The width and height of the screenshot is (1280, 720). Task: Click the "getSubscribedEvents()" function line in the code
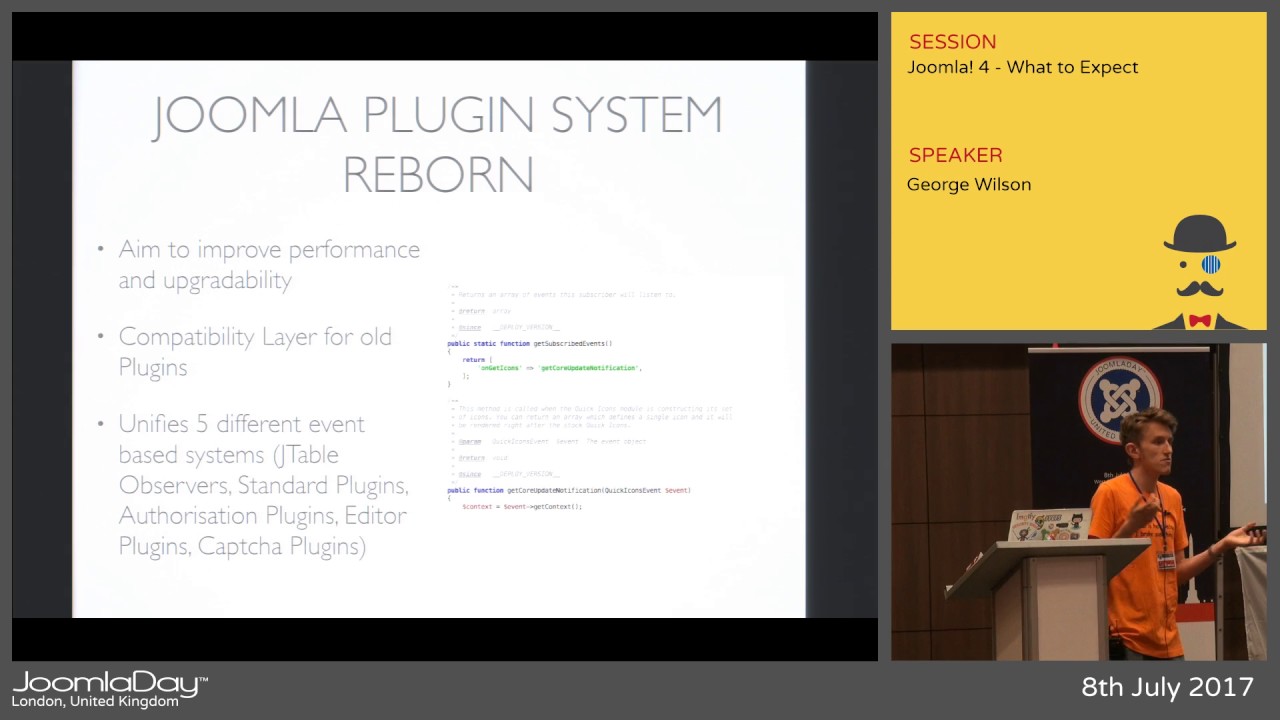tap(530, 343)
